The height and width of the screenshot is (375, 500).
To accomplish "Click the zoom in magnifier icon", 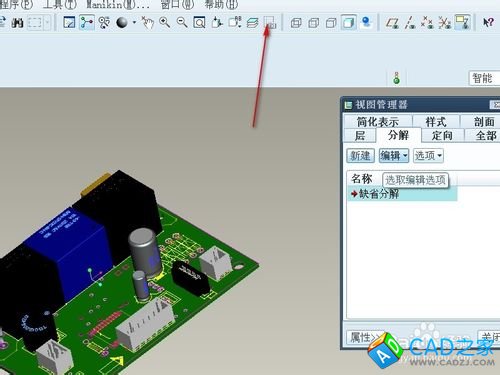I will tap(165, 22).
